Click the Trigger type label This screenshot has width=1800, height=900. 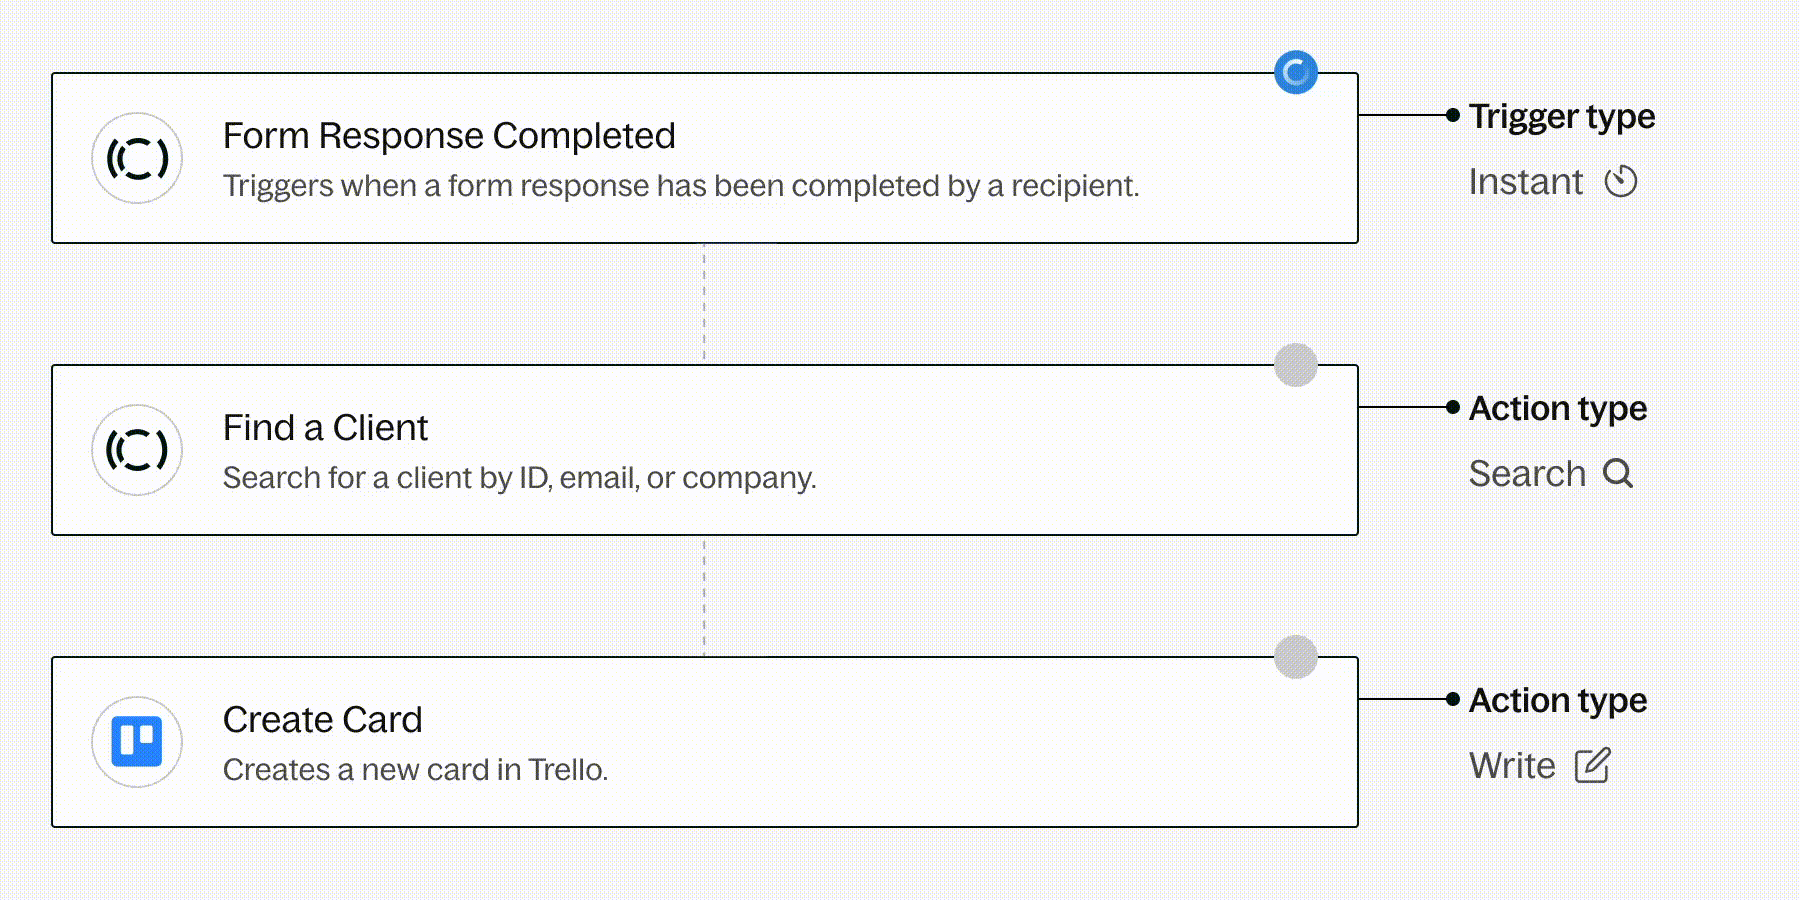(1562, 117)
